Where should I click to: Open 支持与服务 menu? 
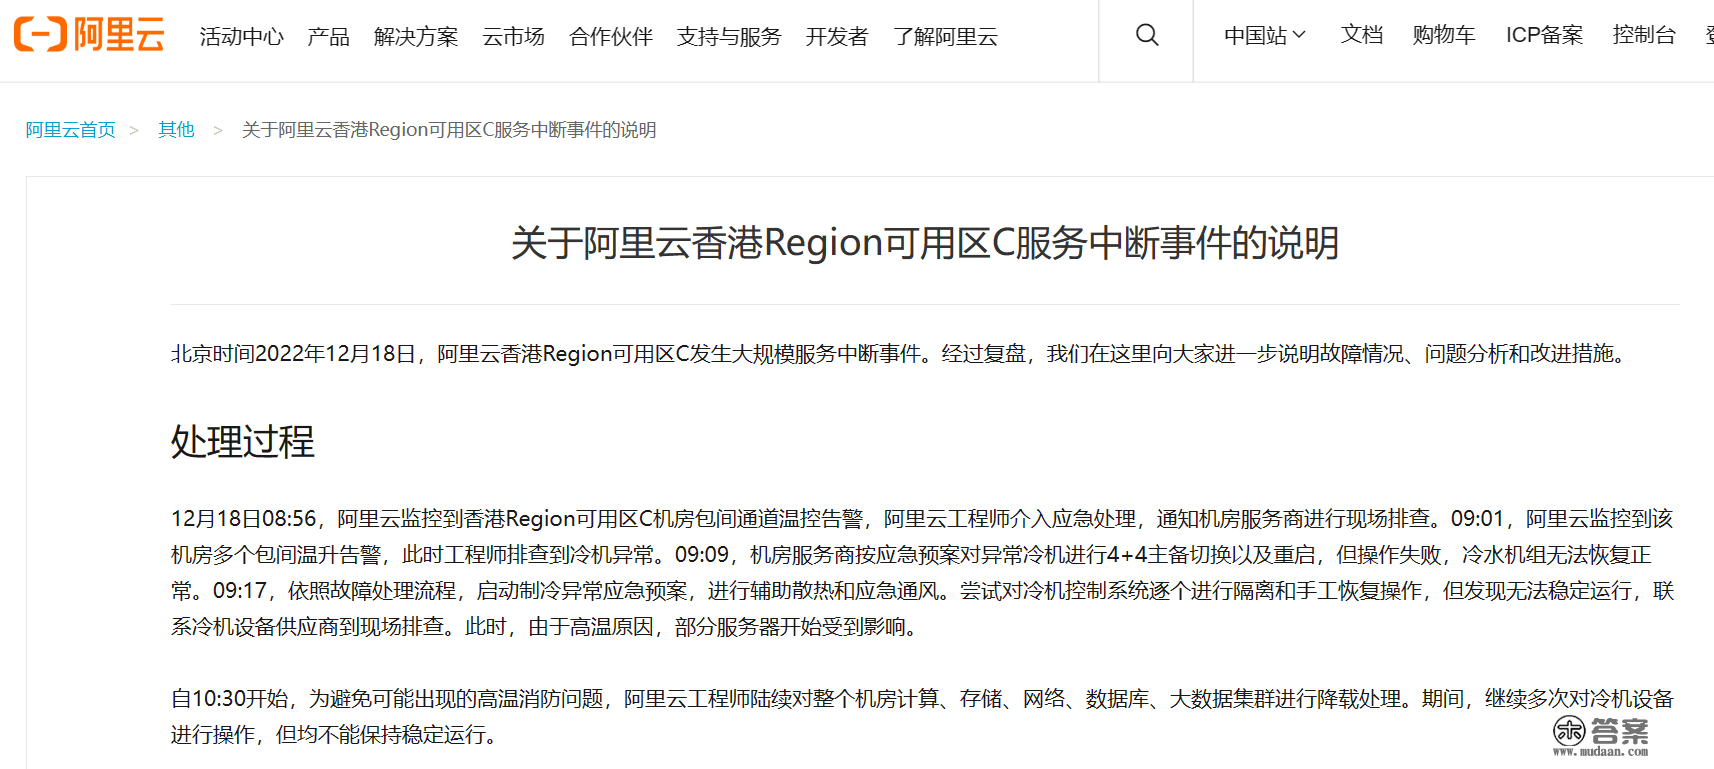pyautogui.click(x=729, y=37)
